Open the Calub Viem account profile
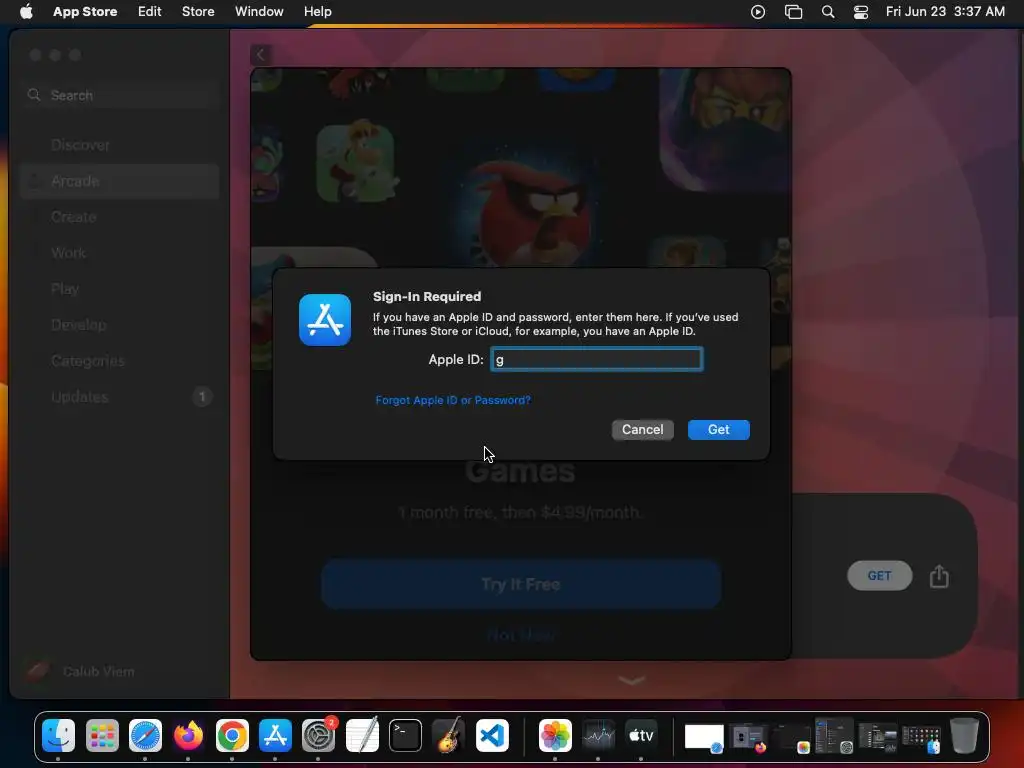The width and height of the screenshot is (1024, 768). 81,671
